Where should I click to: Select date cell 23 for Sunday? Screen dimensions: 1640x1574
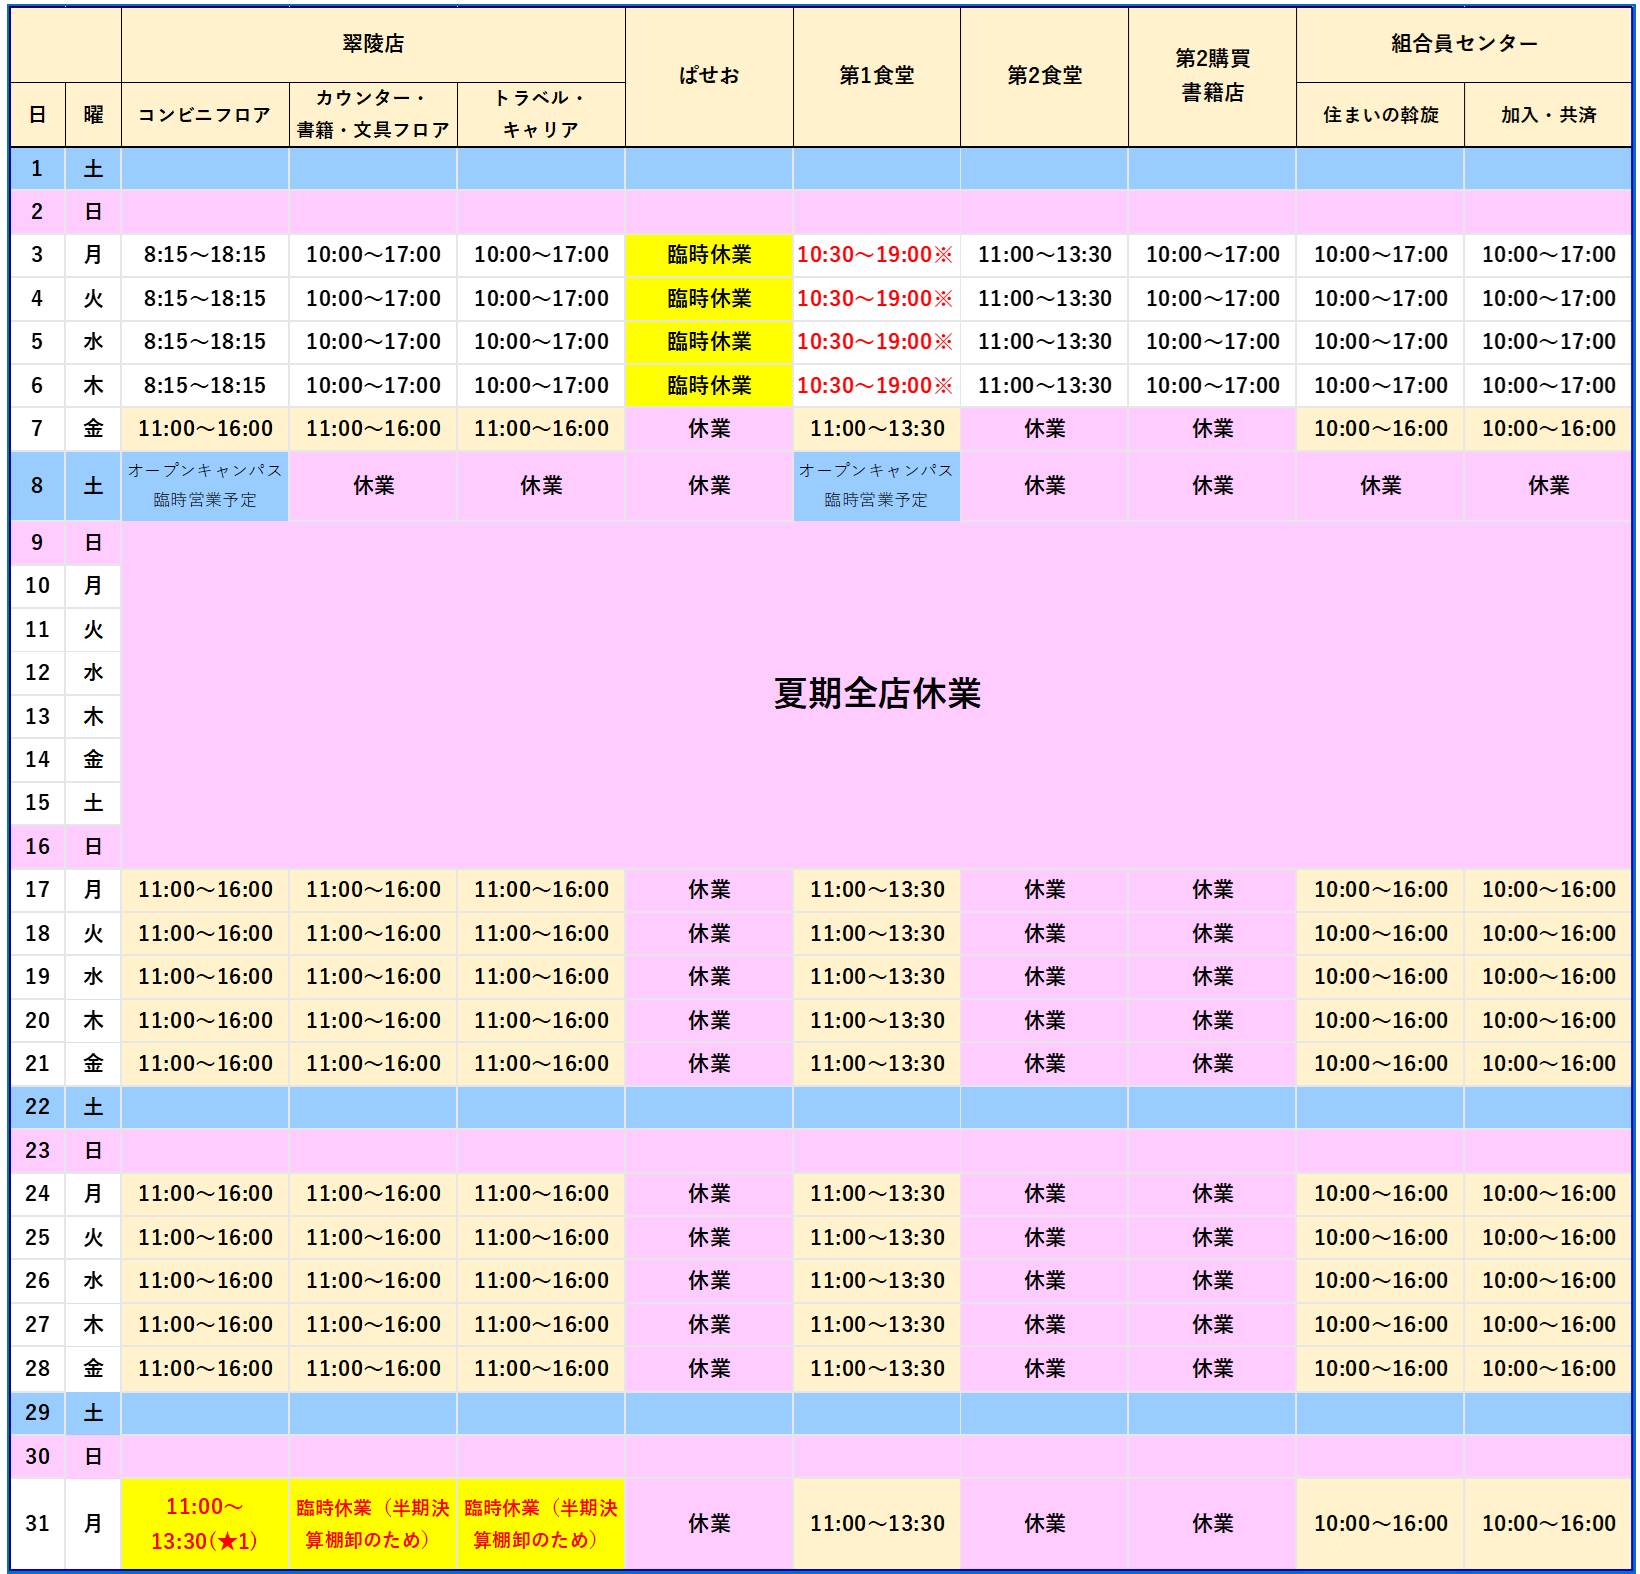[x=38, y=1151]
